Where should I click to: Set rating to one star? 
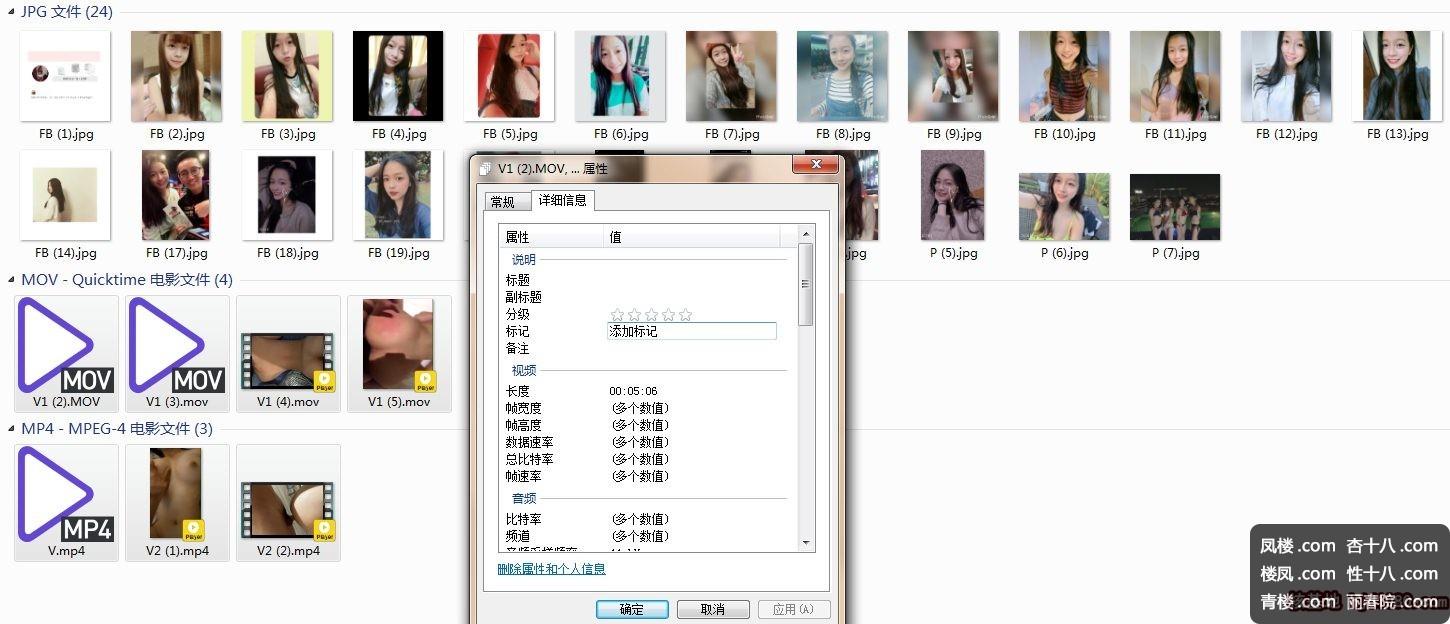(x=617, y=315)
